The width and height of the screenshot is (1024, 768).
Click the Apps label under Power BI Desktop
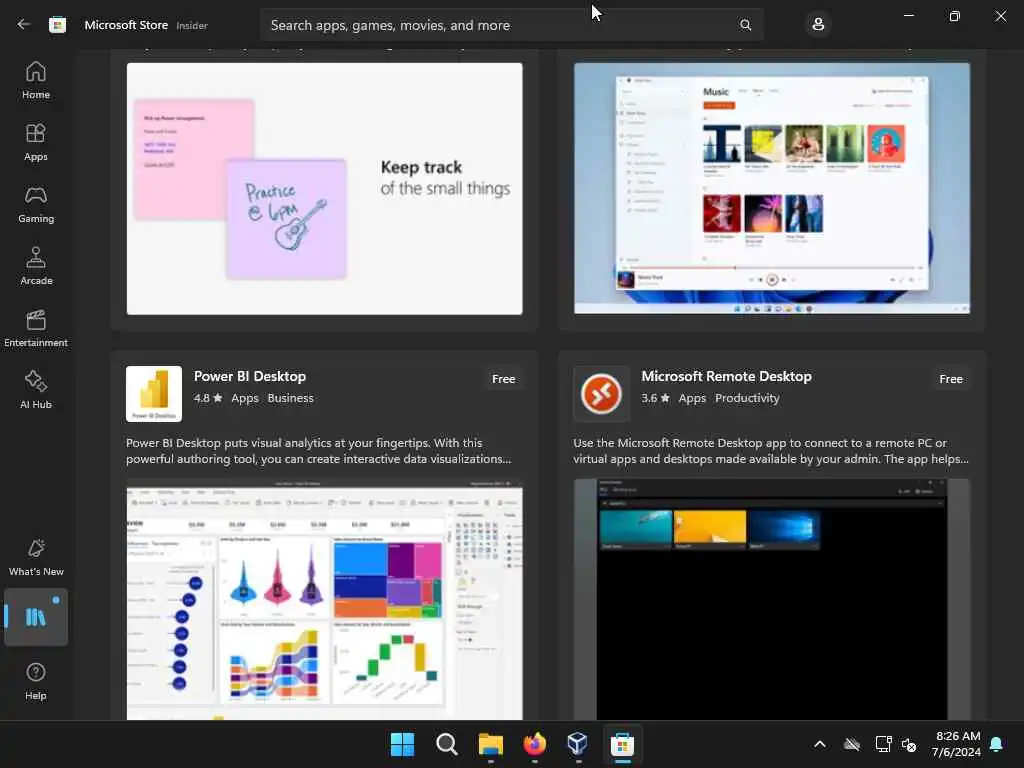pos(245,398)
